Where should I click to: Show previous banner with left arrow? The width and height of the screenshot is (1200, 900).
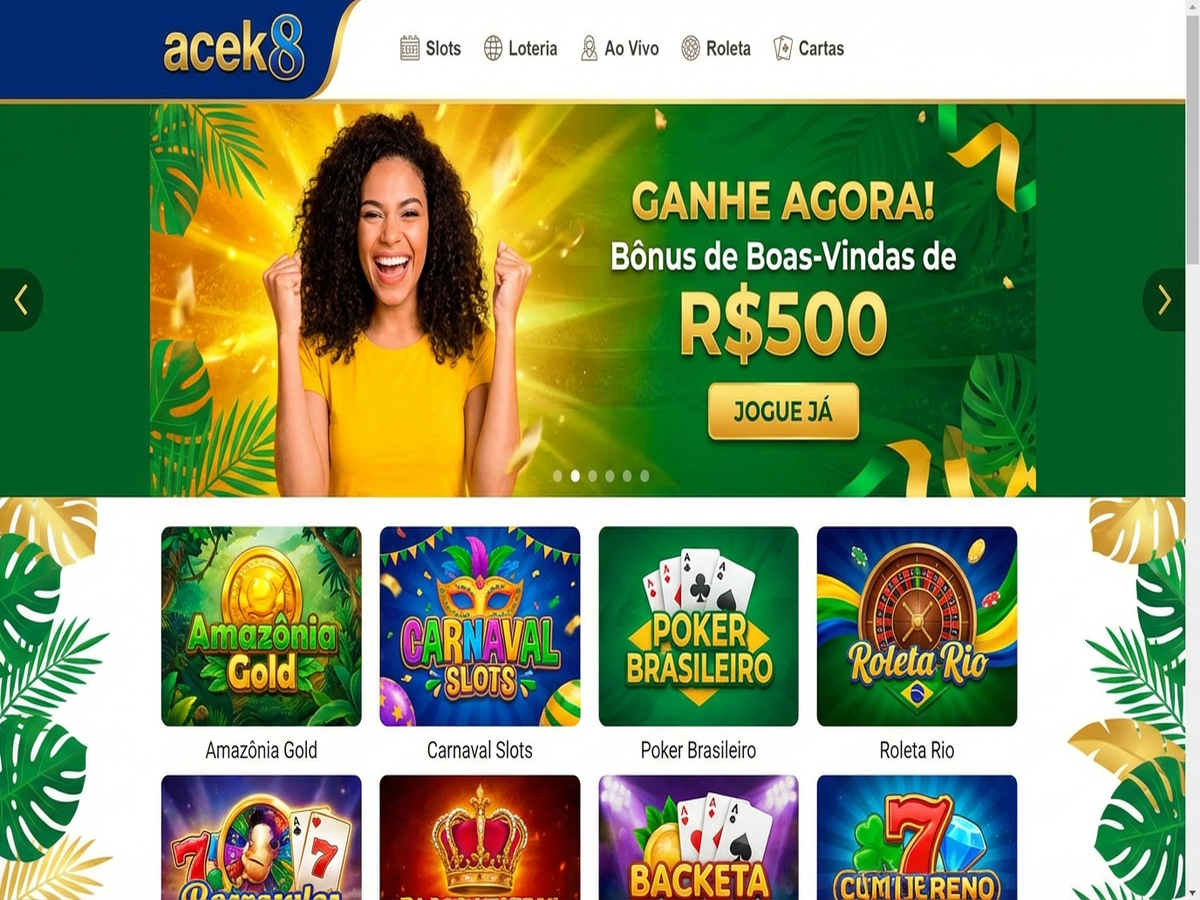click(x=21, y=300)
